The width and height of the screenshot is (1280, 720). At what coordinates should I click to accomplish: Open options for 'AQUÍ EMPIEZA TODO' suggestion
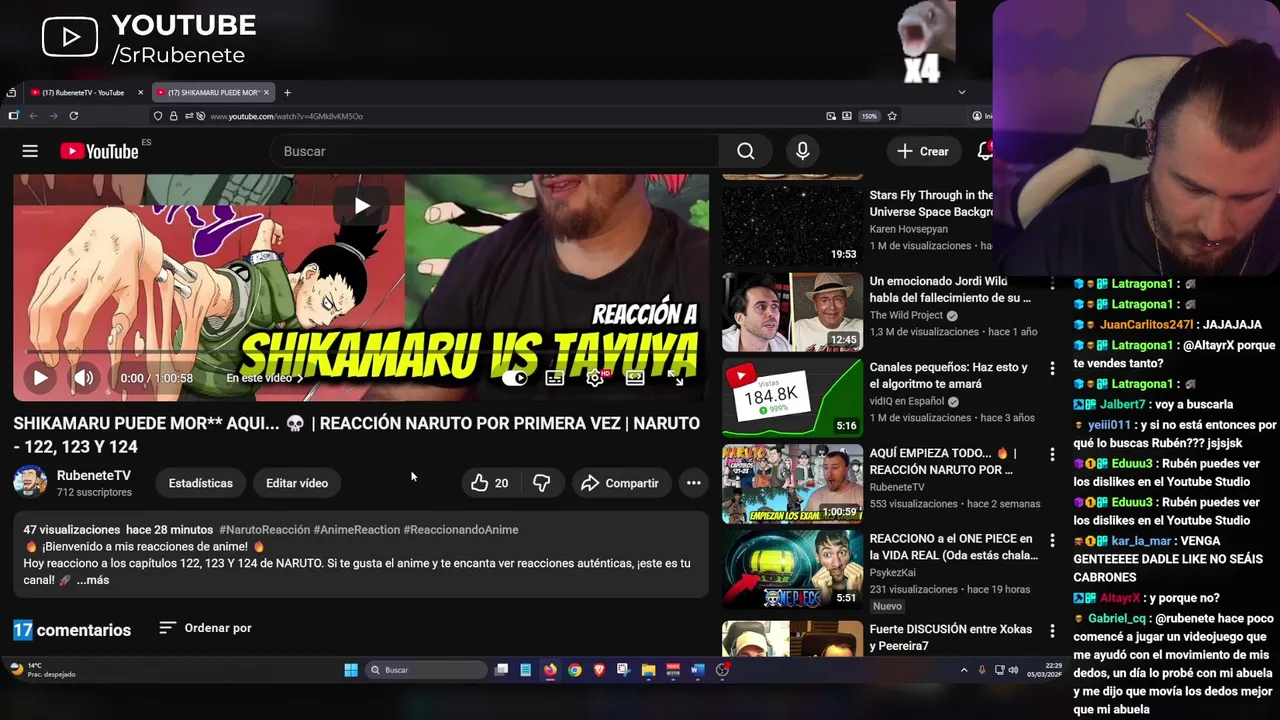[1052, 454]
